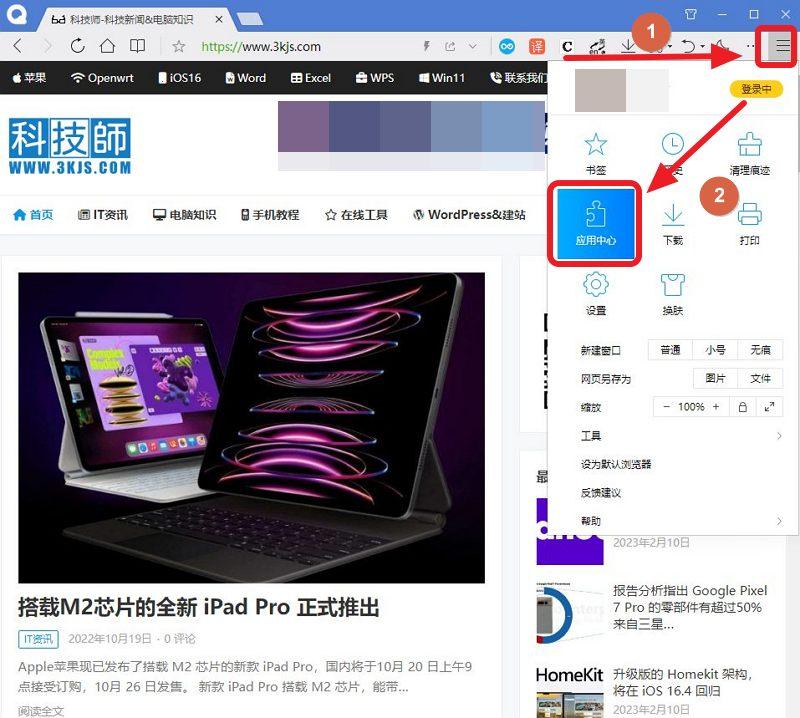Viewport: 800px width, 718px height.
Task: Open the reading mode book icon
Action: click(x=137, y=46)
